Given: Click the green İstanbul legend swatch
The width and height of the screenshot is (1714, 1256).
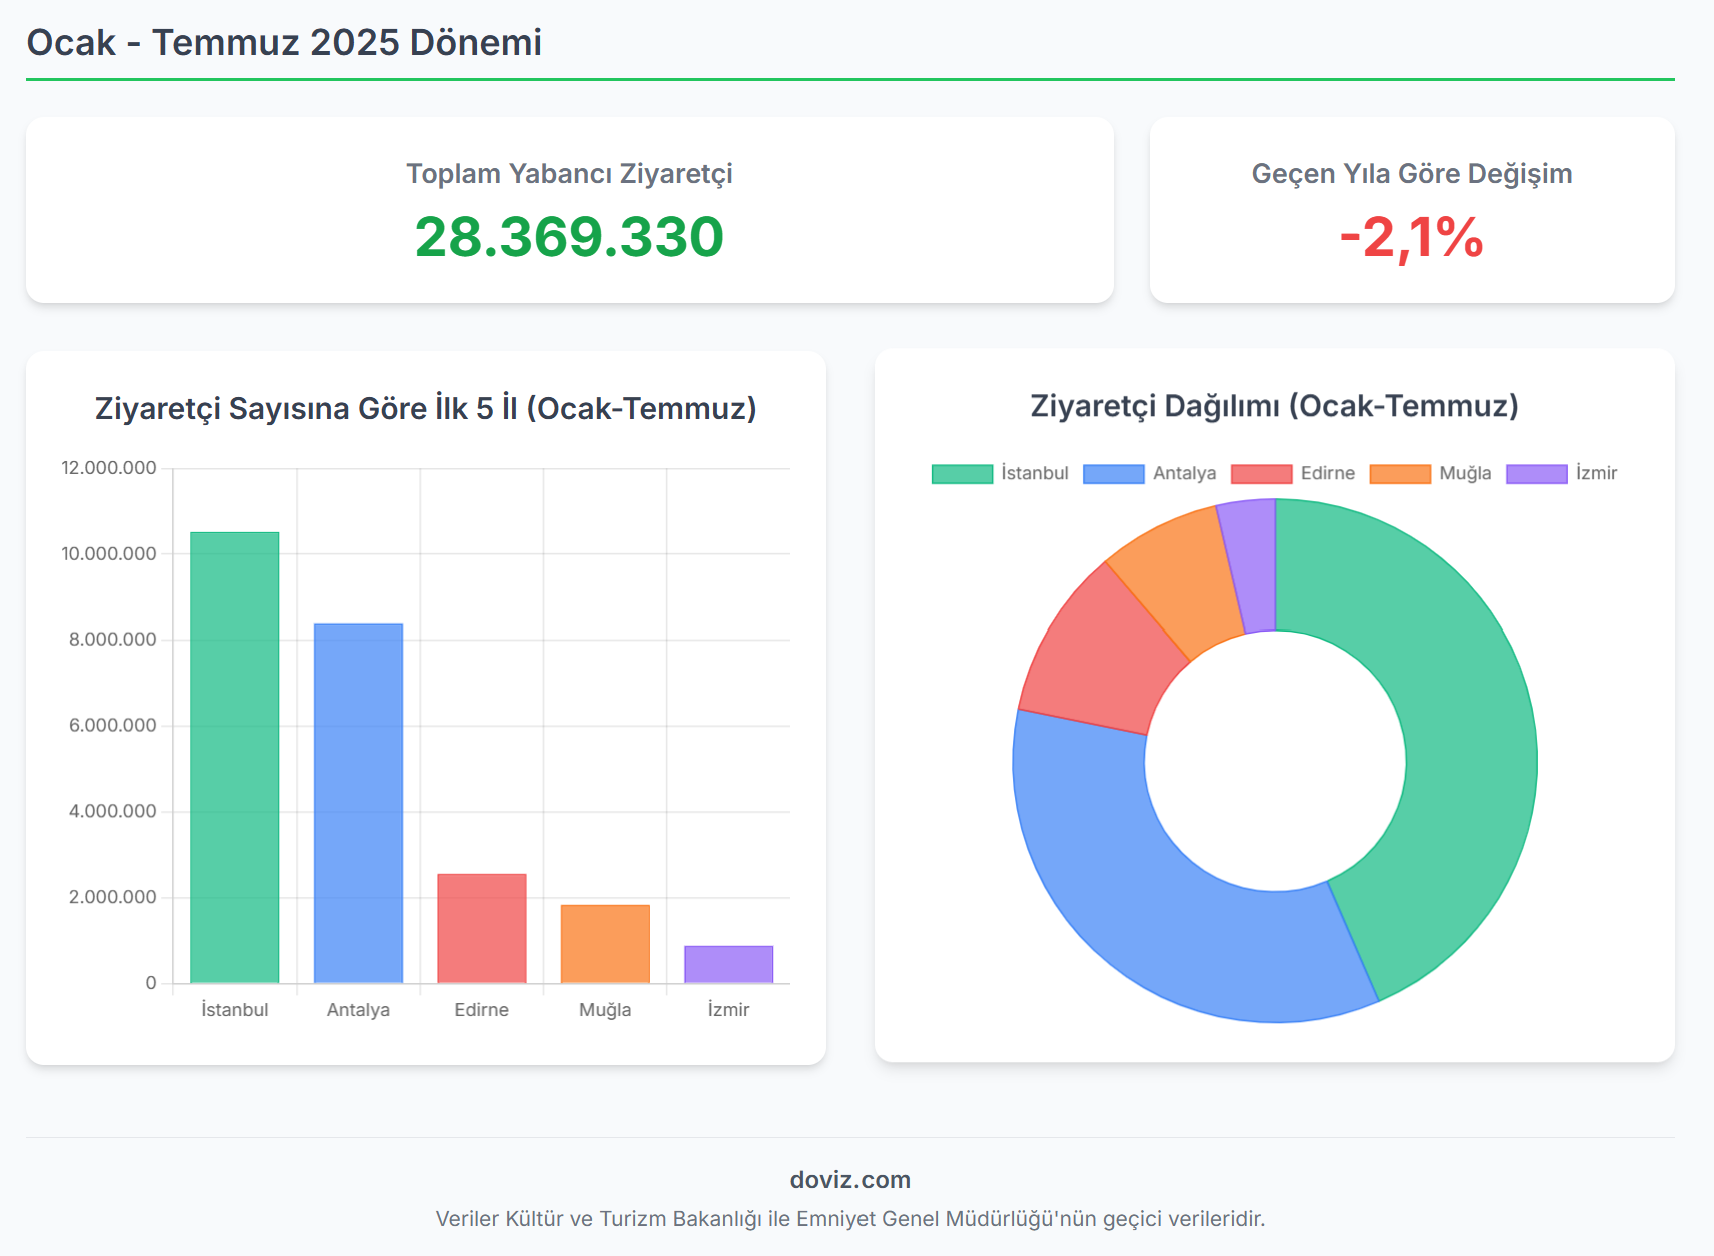Looking at the screenshot, I should [x=962, y=474].
